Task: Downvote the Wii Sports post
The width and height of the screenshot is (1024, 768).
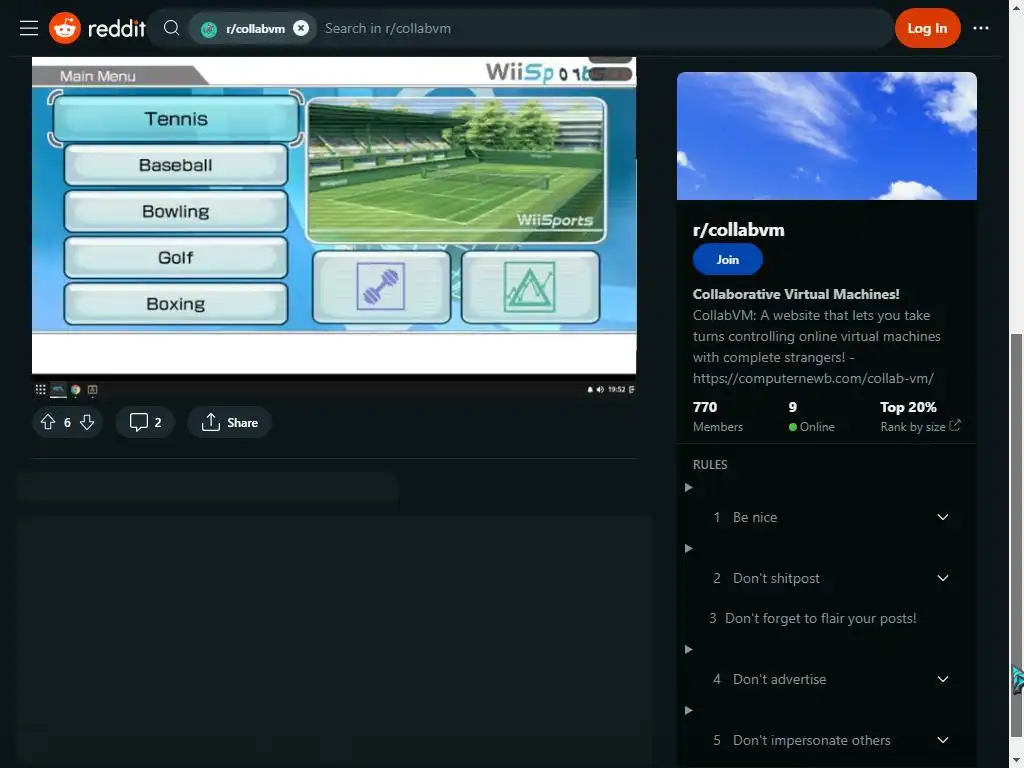Action: pyautogui.click(x=87, y=423)
